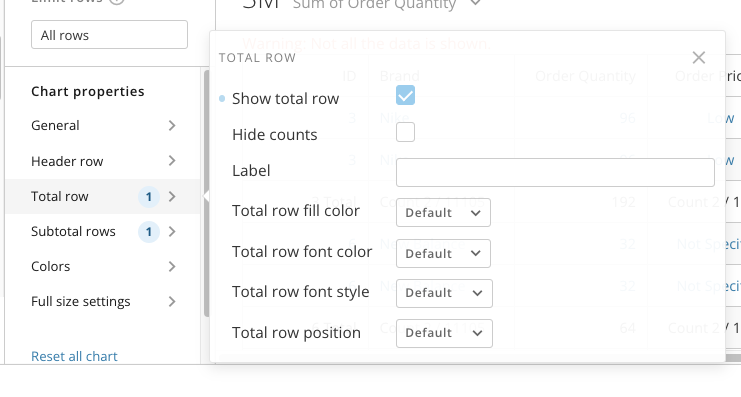741x397 pixels.
Task: Open the Subtotal rows properties section
Action: [x=103, y=232]
